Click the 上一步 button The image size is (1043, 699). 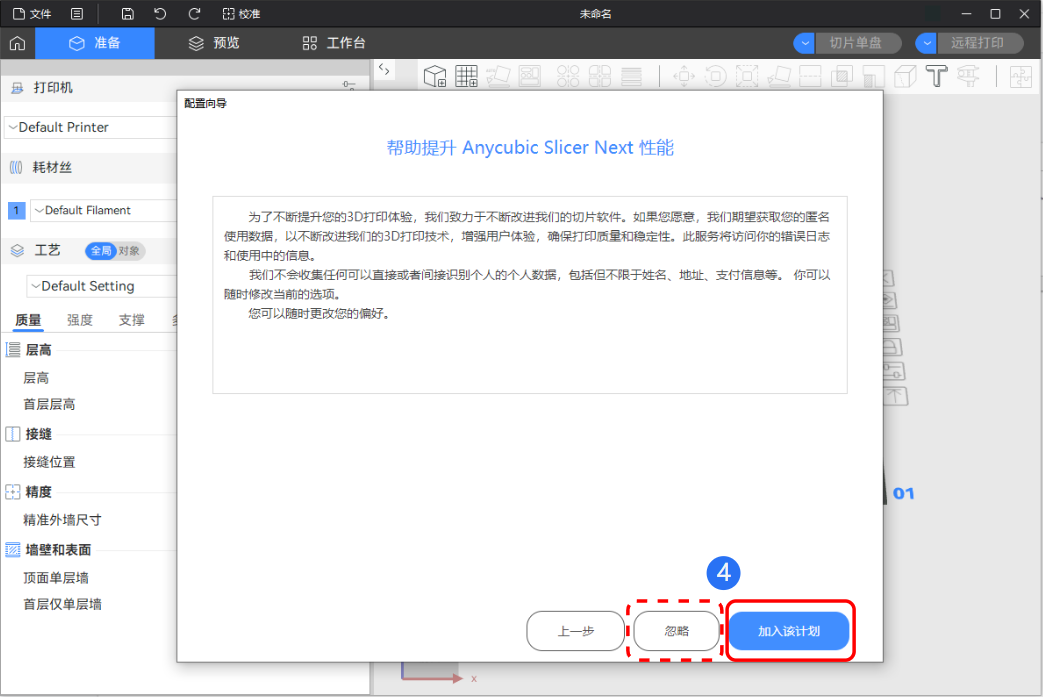575,631
